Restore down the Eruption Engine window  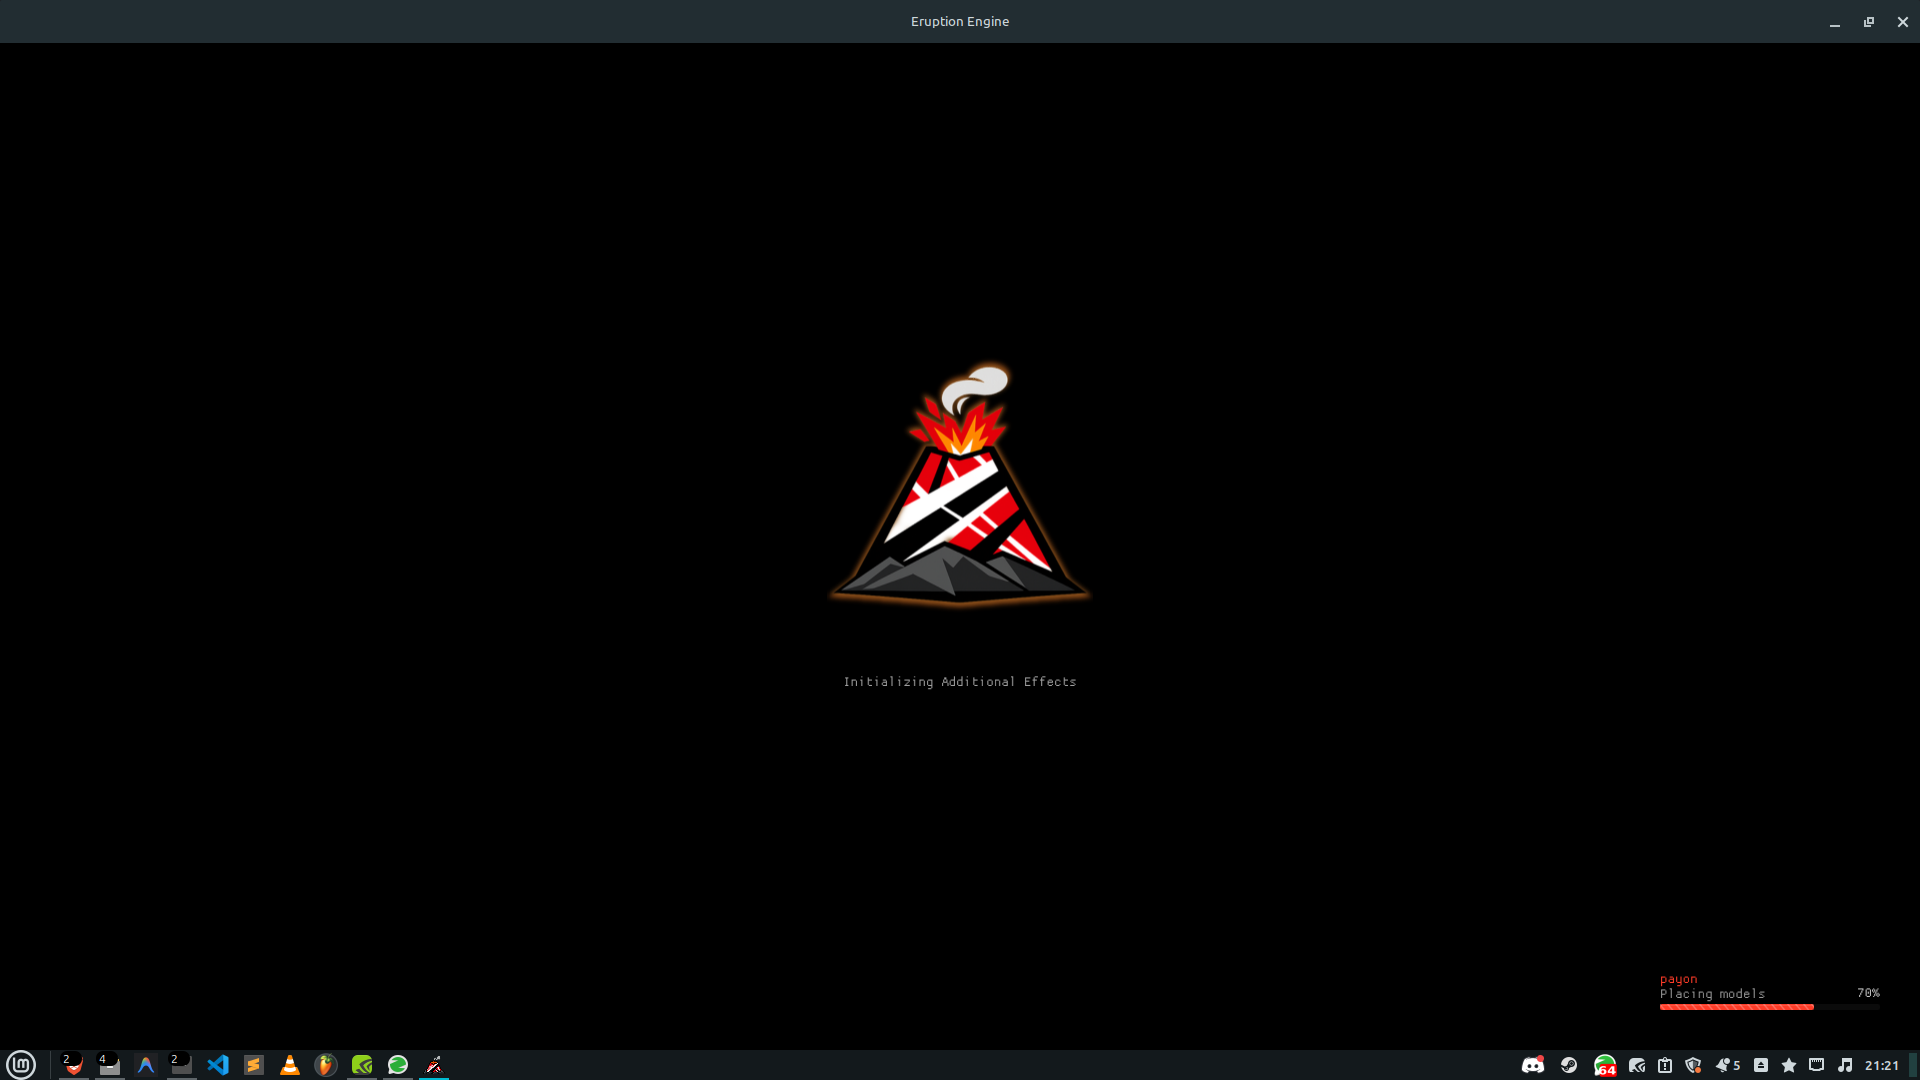1869,22
